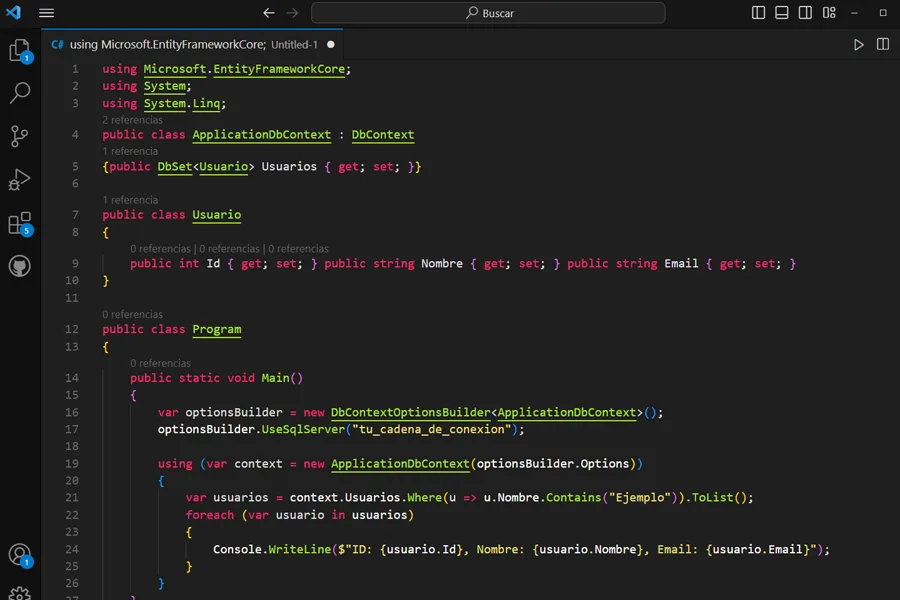Click '0 referencias' CodeLens above Main method
The width and height of the screenshot is (900, 600).
(160, 363)
